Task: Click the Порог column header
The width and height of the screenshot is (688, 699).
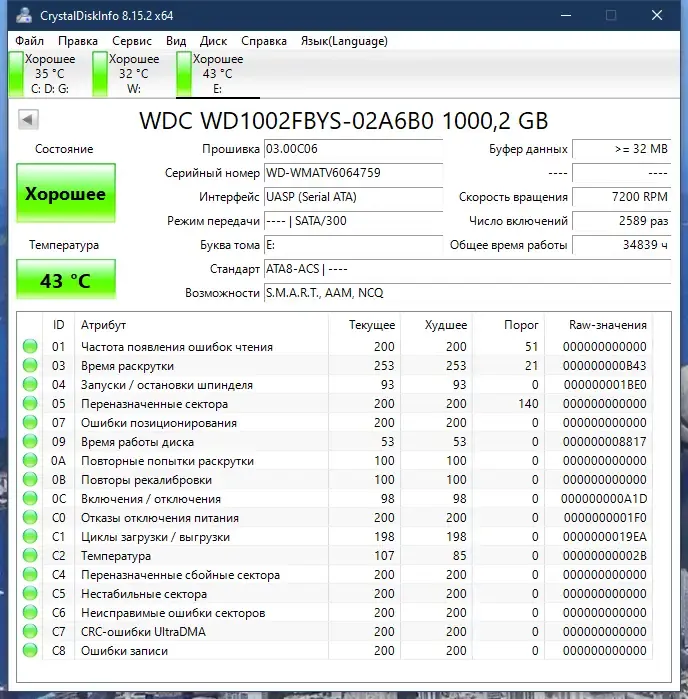Action: tap(508, 325)
